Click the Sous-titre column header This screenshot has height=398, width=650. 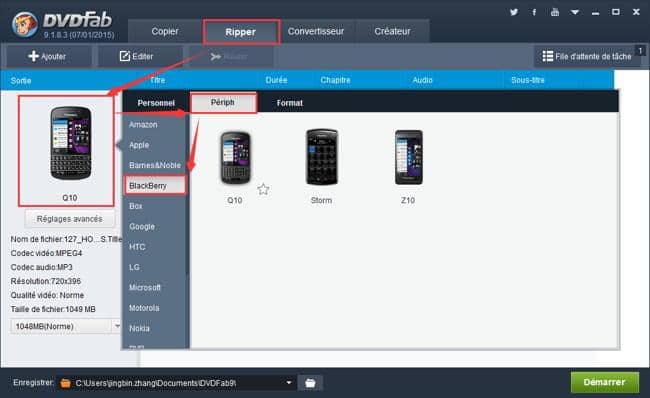tap(528, 80)
